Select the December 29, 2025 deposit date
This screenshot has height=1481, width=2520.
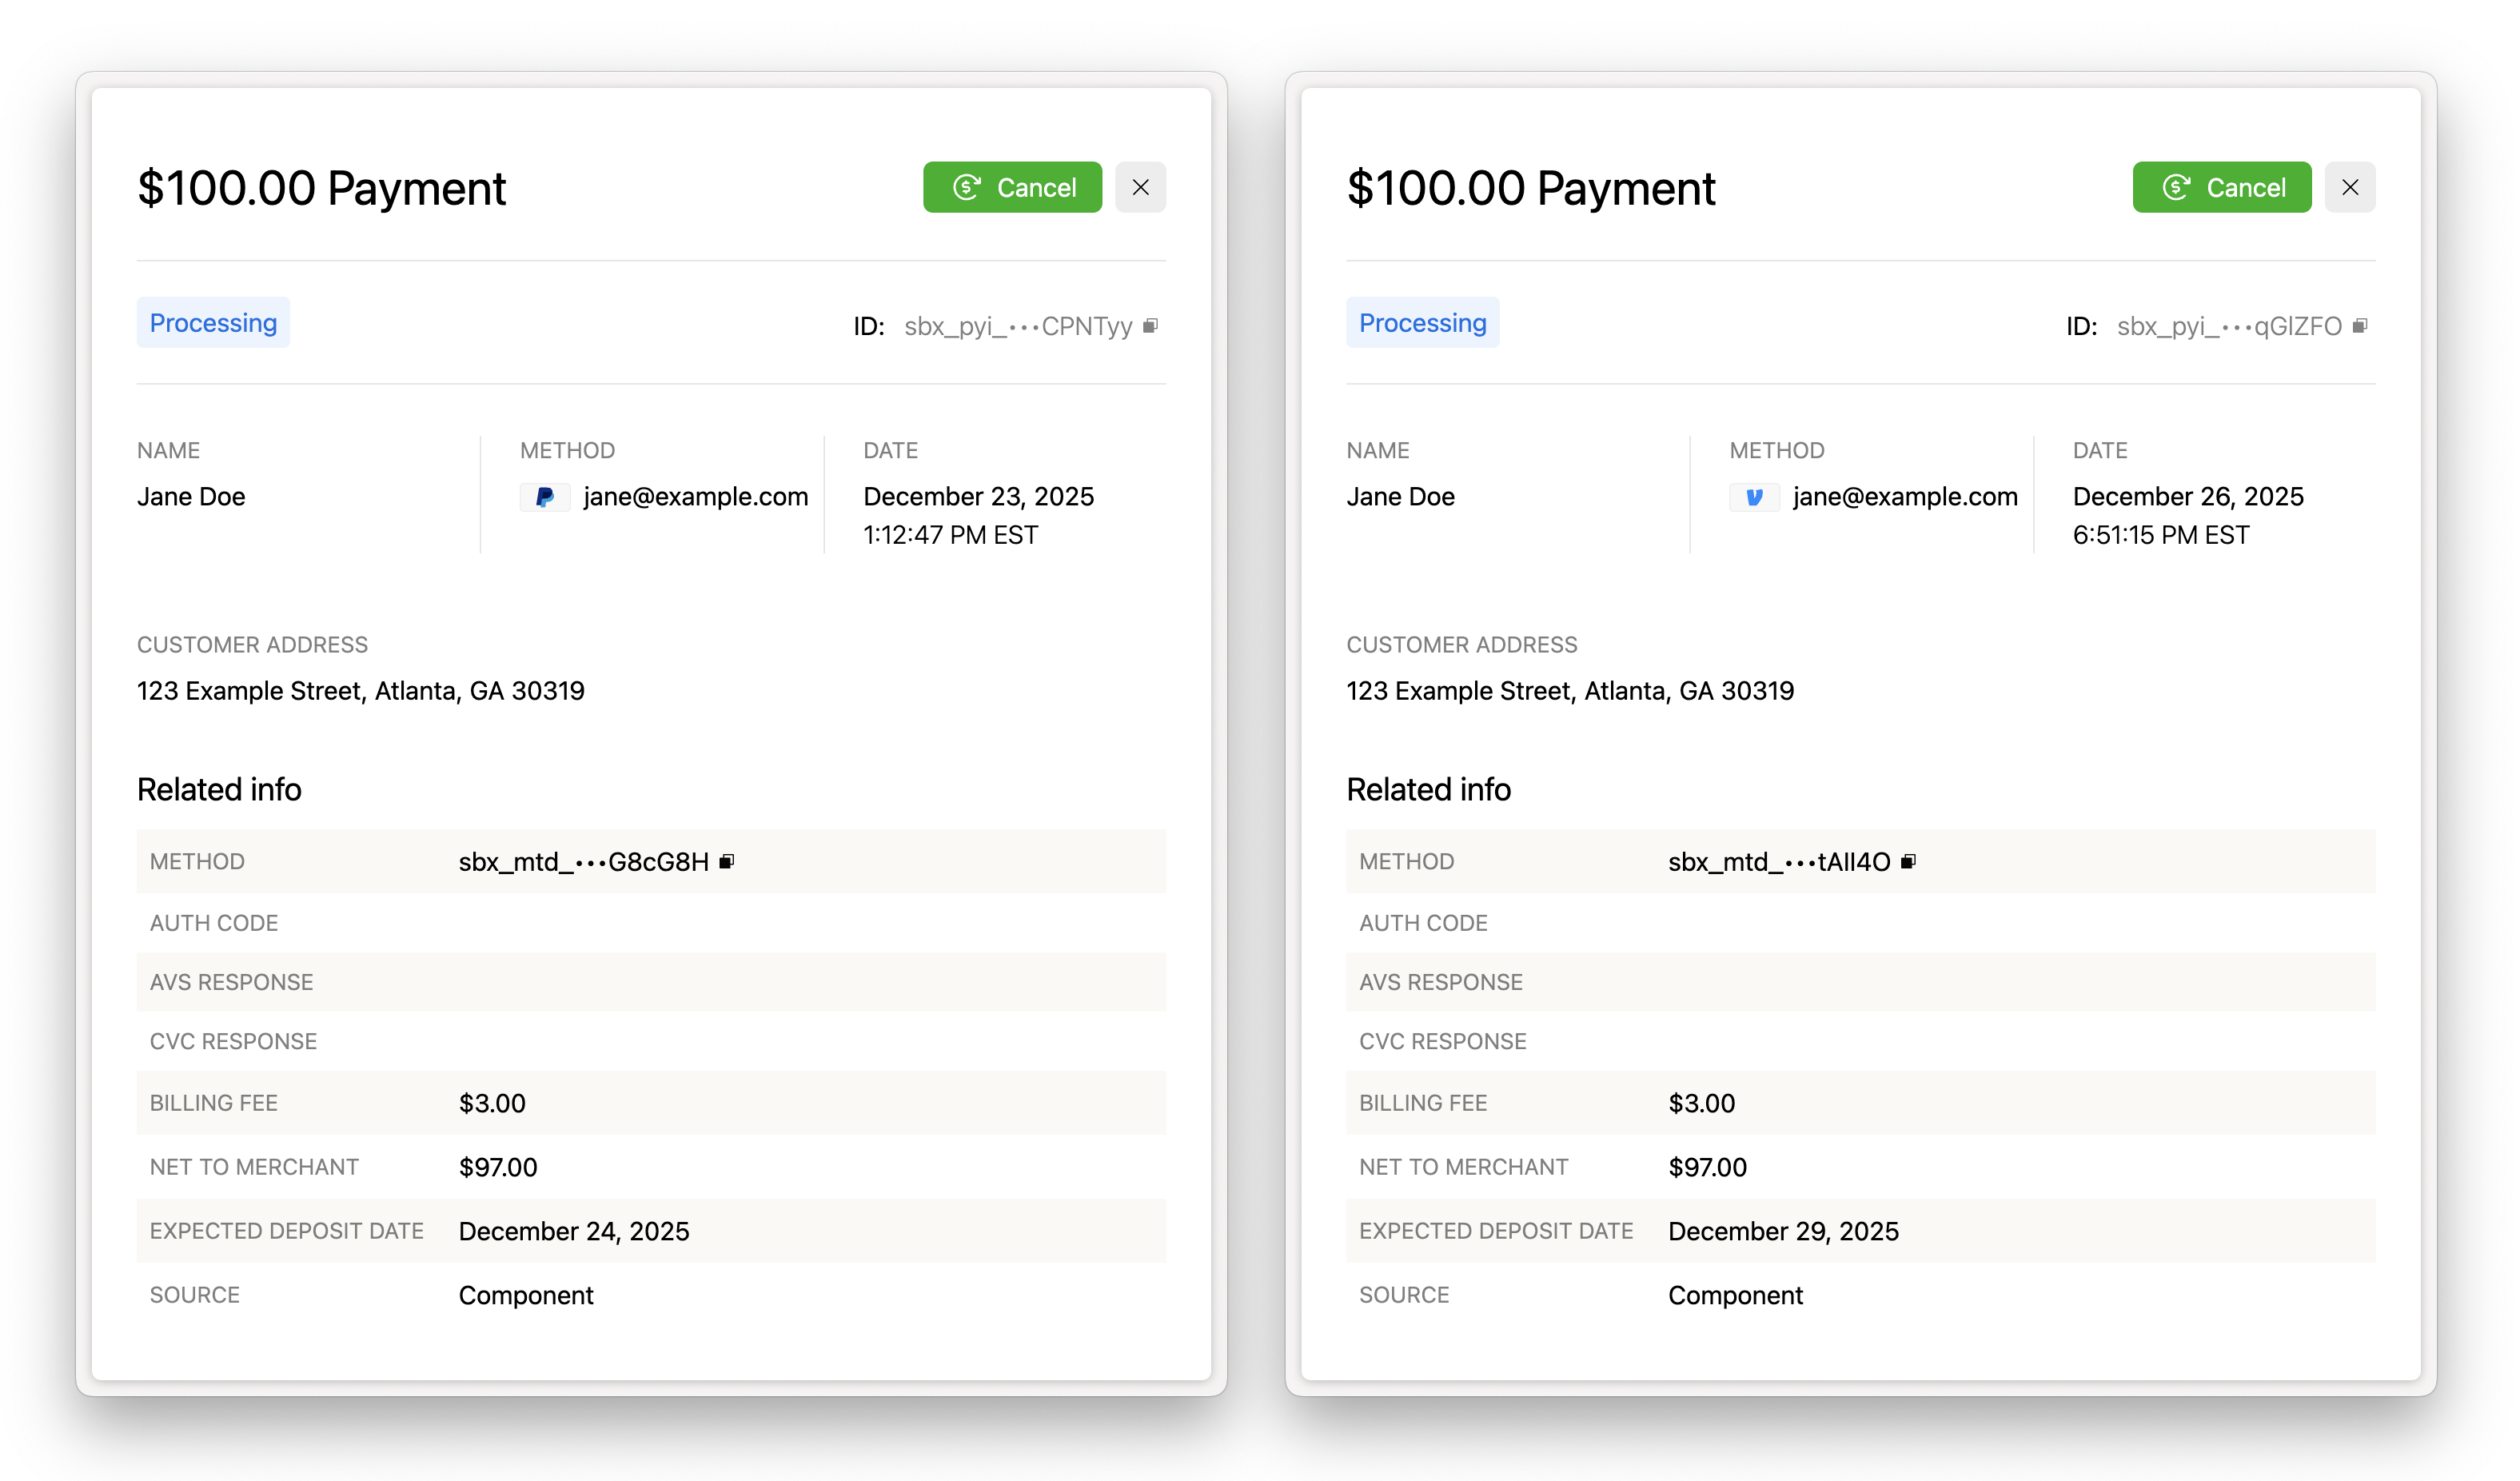point(1783,1231)
